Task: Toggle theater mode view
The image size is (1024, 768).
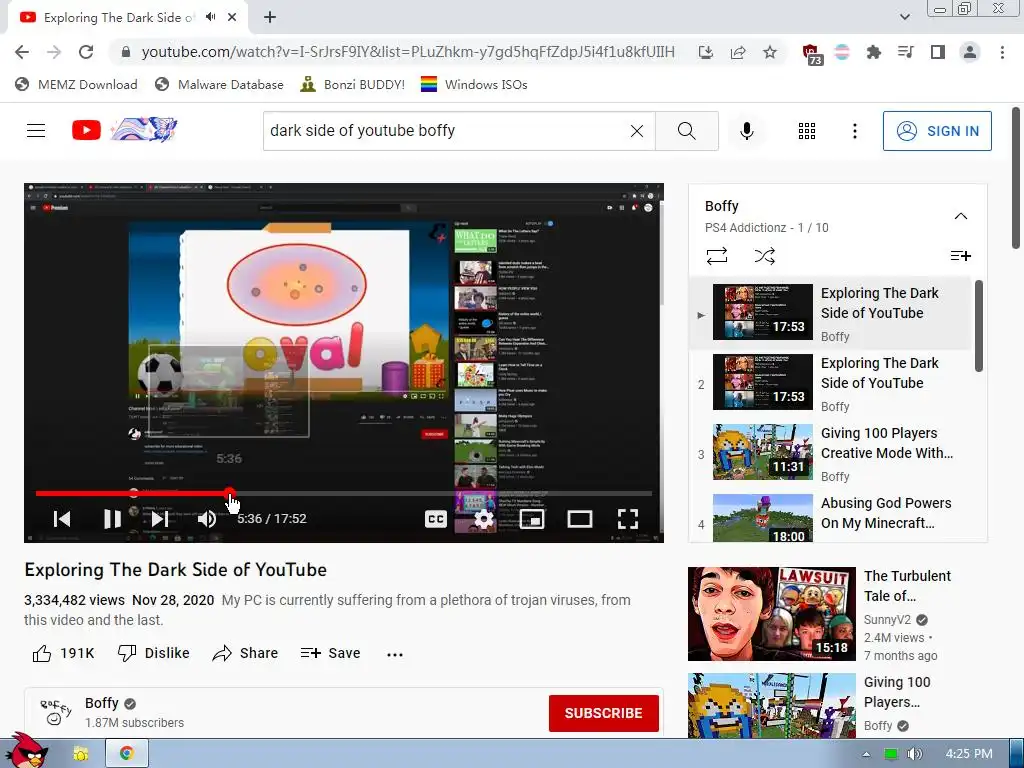Action: 580,519
